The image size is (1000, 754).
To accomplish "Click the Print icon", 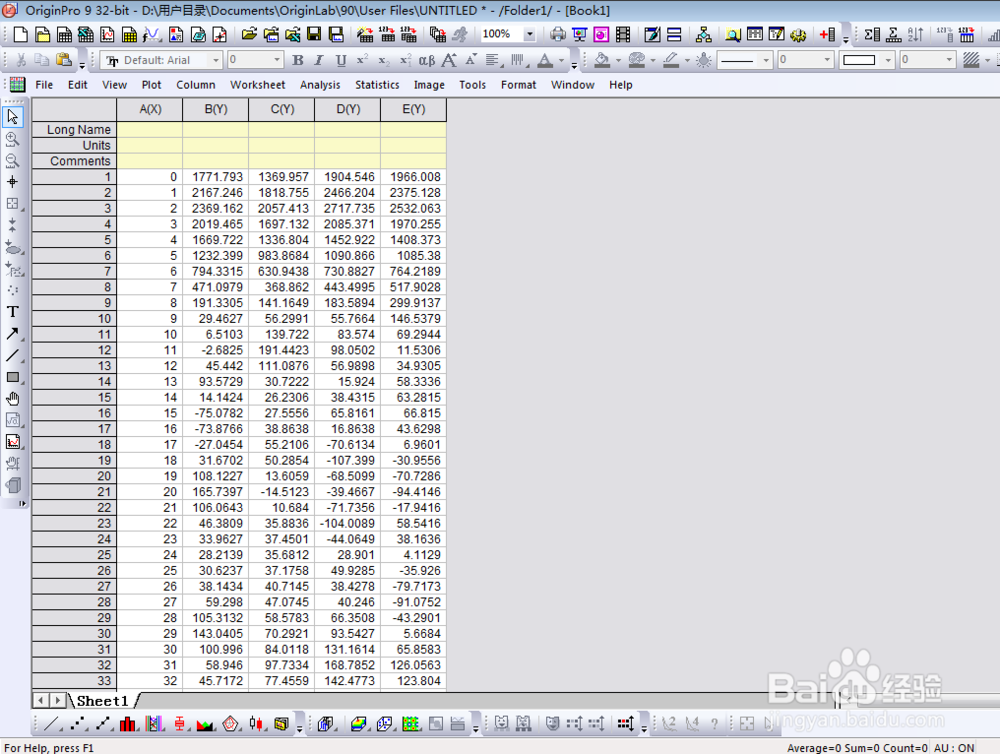I will (x=558, y=34).
